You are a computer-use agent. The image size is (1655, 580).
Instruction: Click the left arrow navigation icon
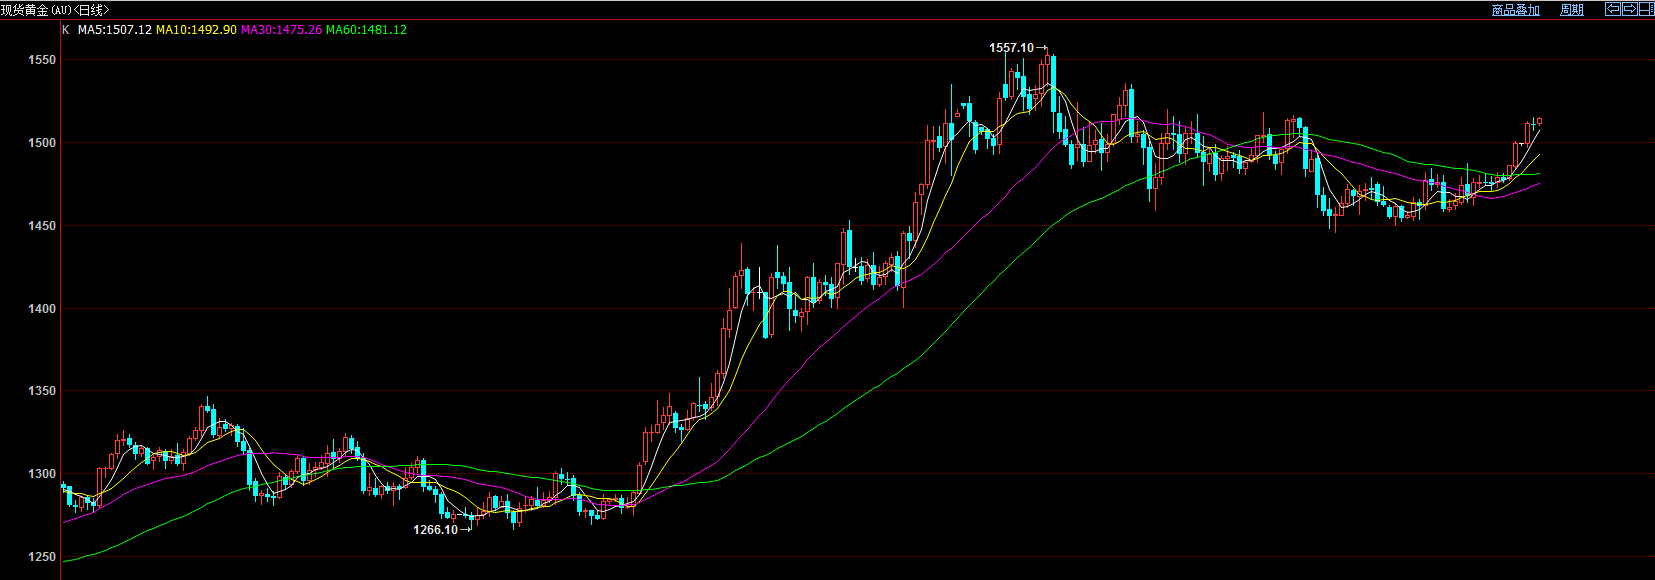point(1613,9)
